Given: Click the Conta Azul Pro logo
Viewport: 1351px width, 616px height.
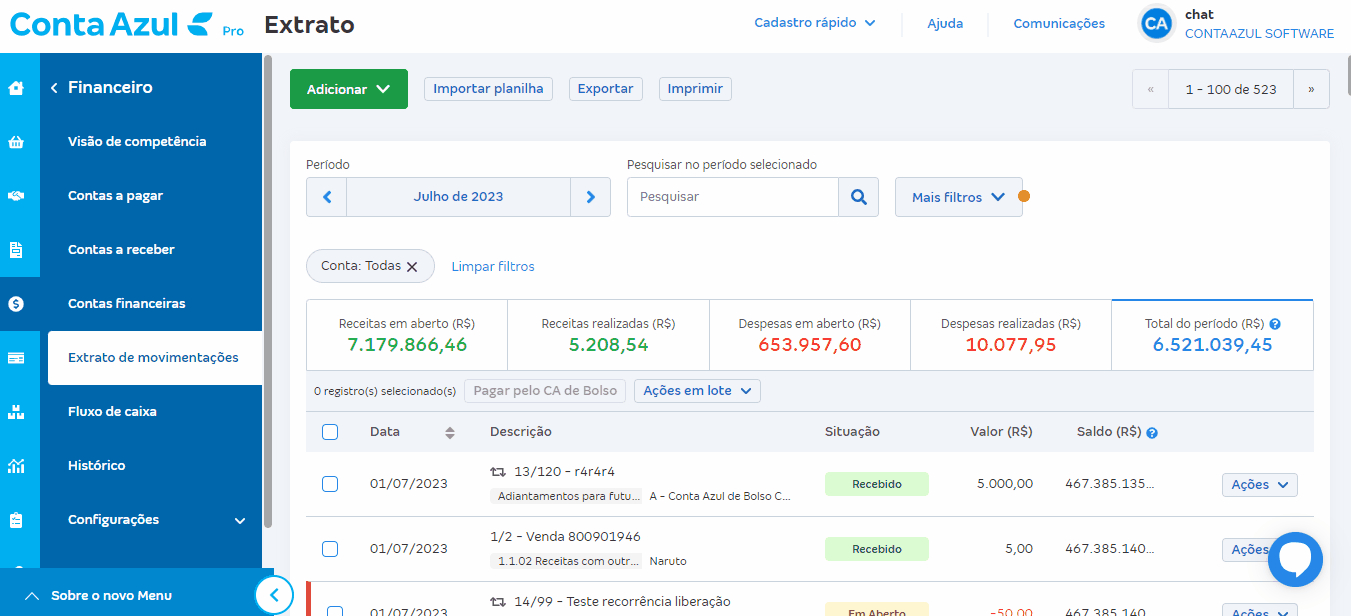Looking at the screenshot, I should point(127,24).
